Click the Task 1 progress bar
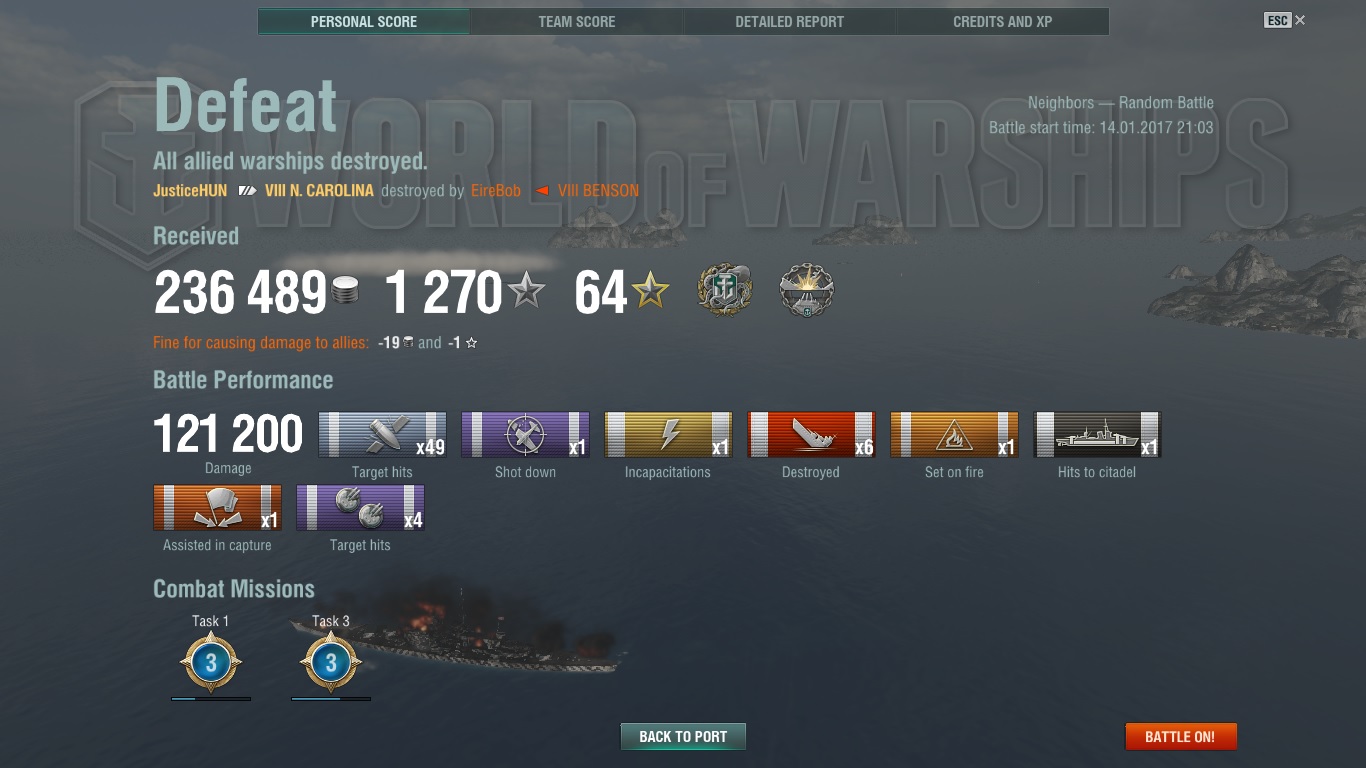 pyautogui.click(x=211, y=699)
